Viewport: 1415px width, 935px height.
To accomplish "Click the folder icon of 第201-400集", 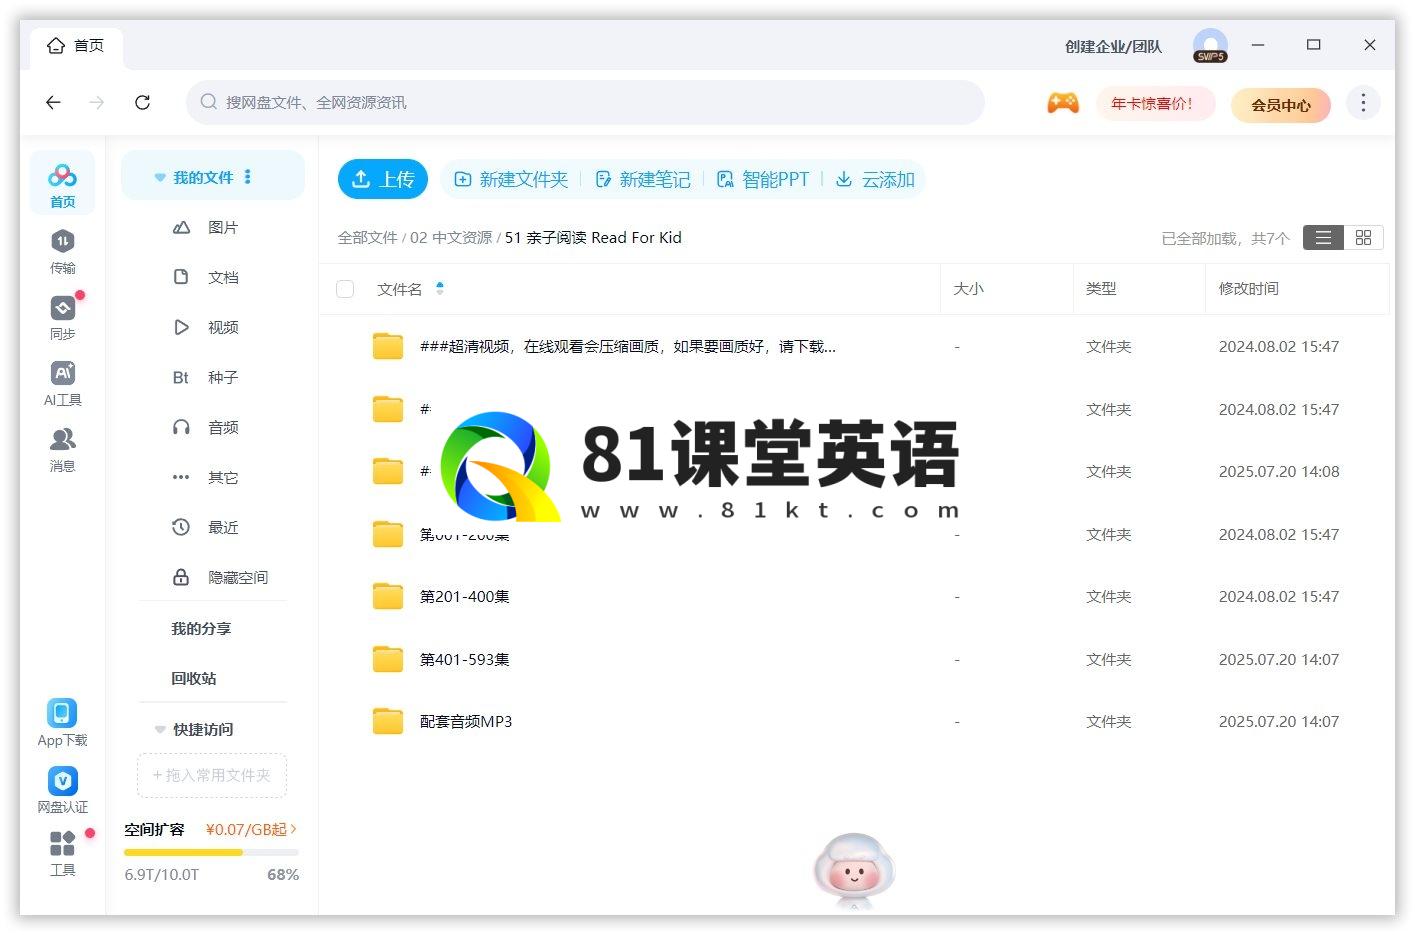I will pos(387,597).
